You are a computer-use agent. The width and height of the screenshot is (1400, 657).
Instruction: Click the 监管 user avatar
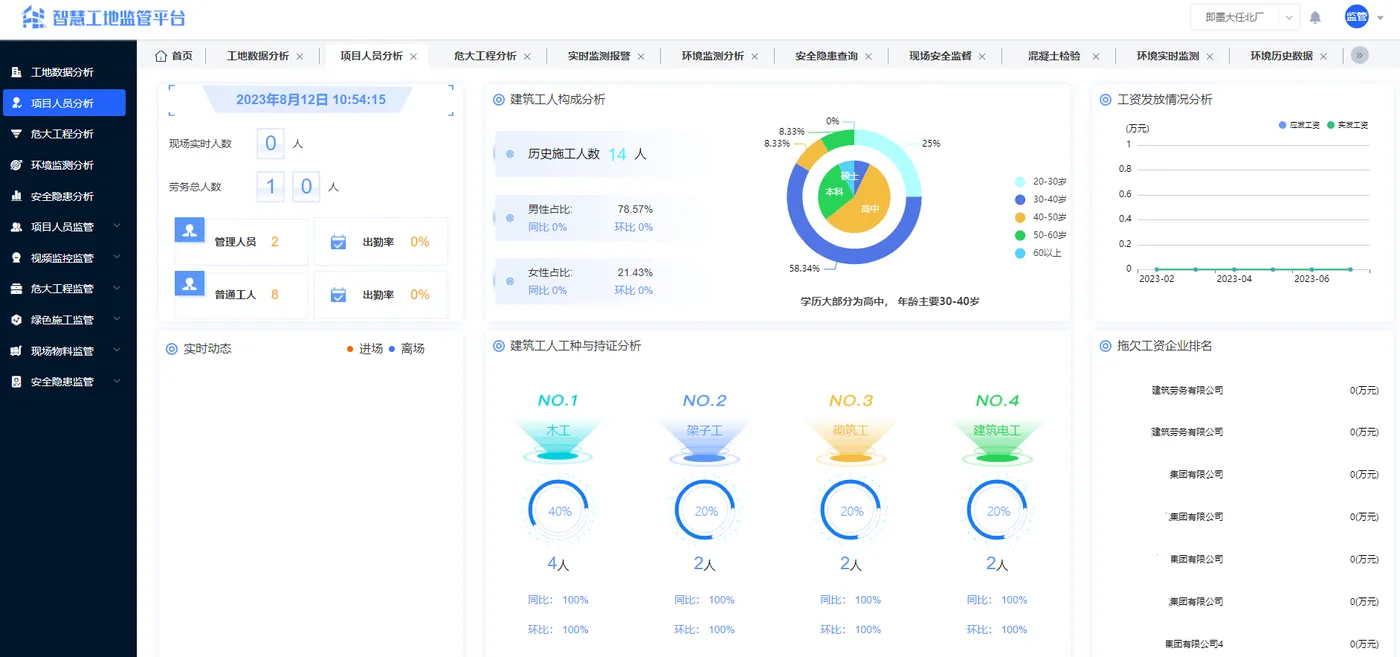(1357, 17)
